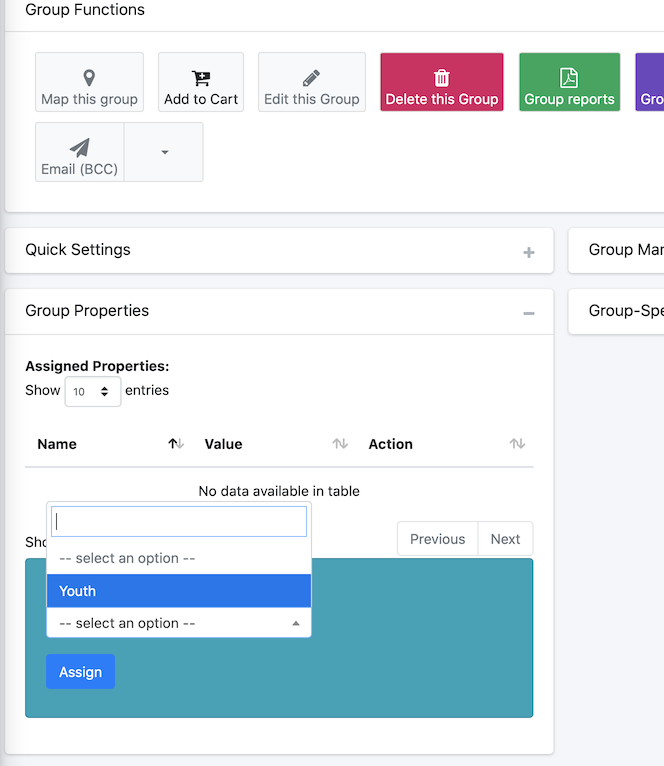Sort table by Name column
The height and width of the screenshot is (766, 664).
click(x=108, y=444)
